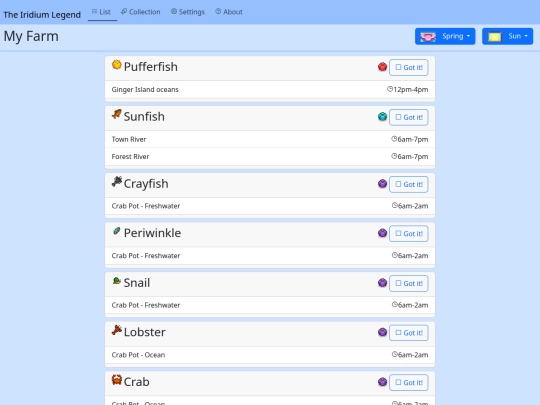Click the Lobster name
This screenshot has height=405, width=540.
[145, 332]
